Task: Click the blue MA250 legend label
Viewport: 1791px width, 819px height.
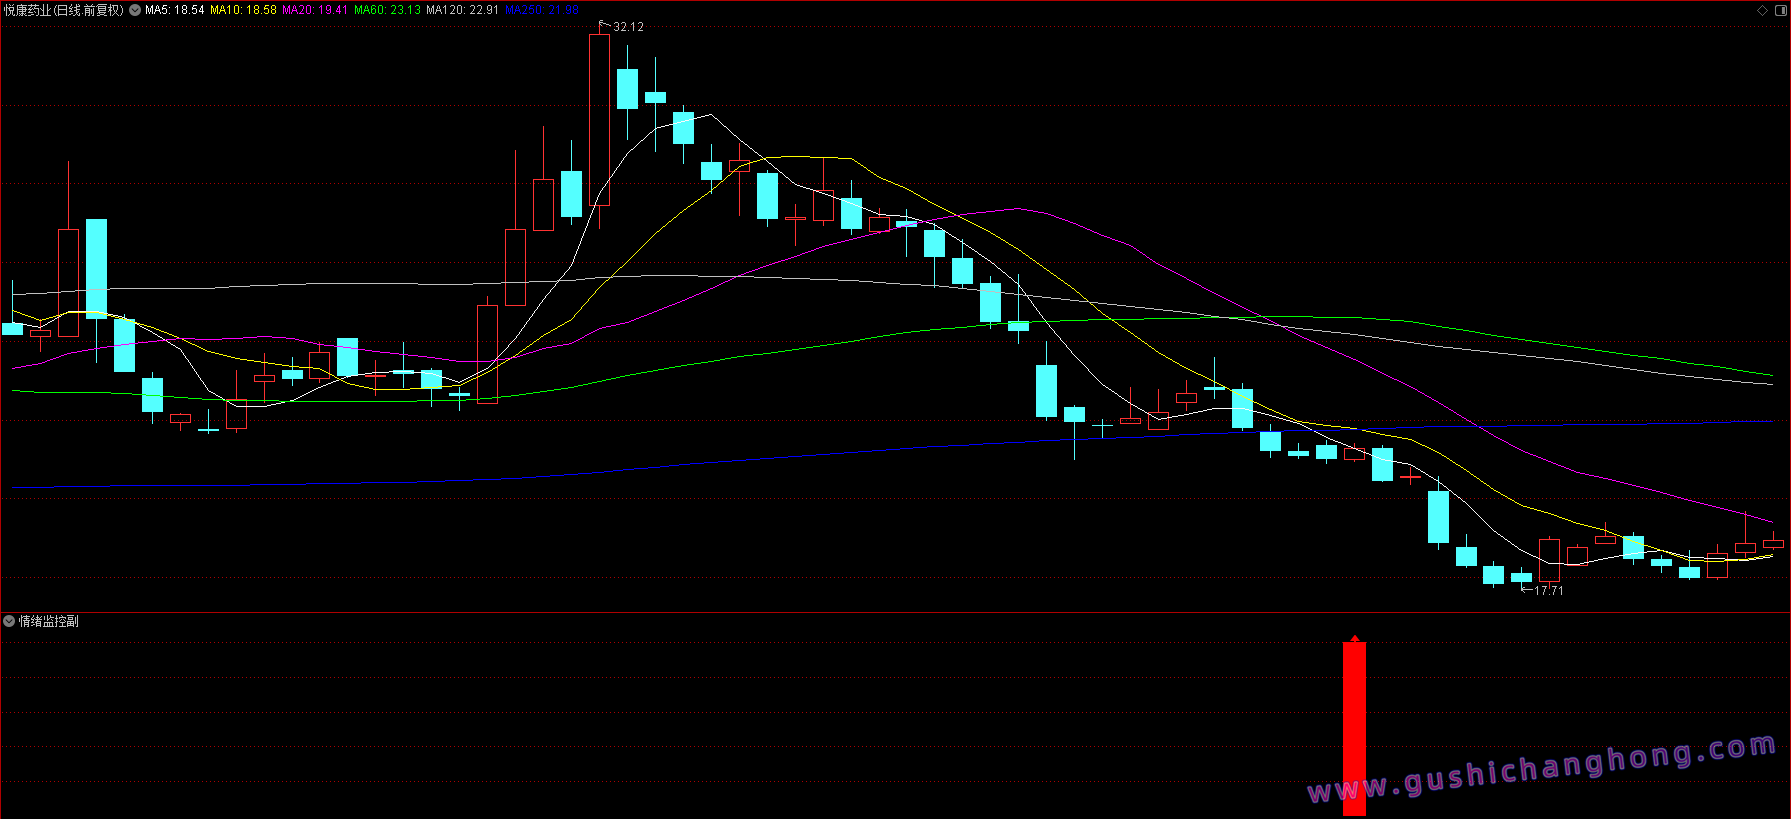Action: point(541,10)
